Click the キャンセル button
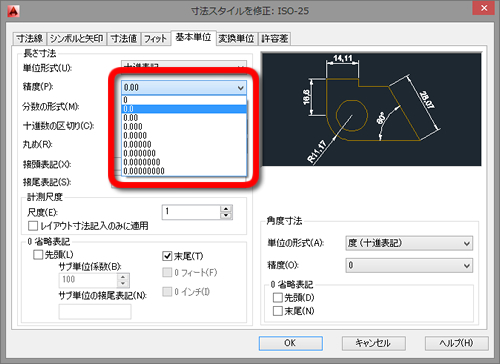Screen dimensions: 500x364 coord(374,343)
